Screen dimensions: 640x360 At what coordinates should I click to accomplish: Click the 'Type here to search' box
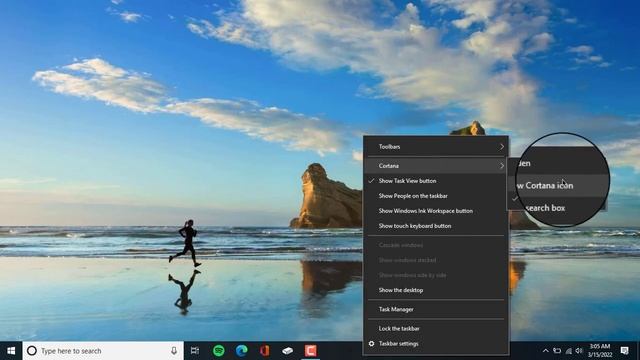point(102,351)
